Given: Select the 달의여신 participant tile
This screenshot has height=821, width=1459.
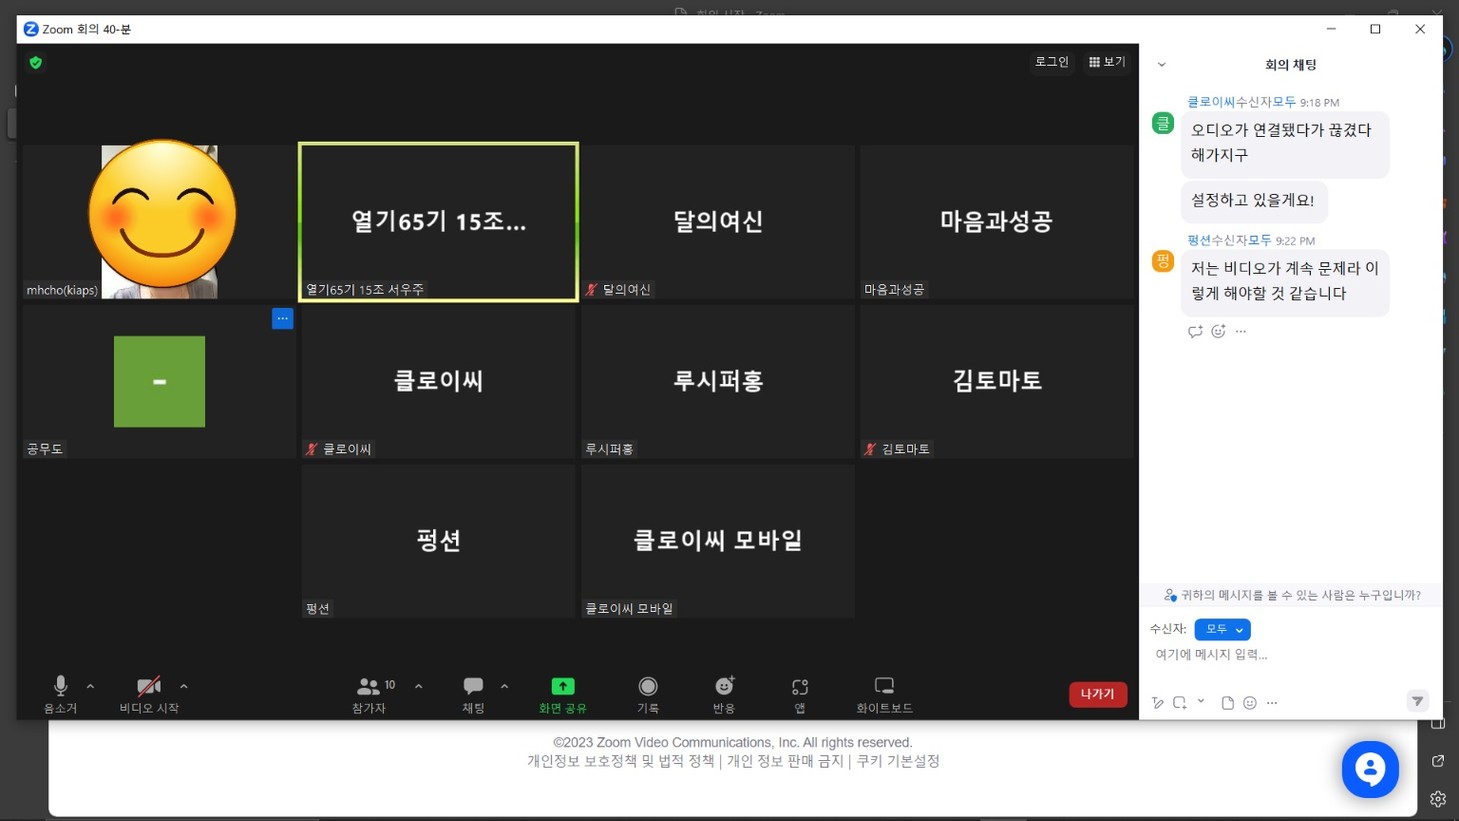Looking at the screenshot, I should (x=718, y=222).
